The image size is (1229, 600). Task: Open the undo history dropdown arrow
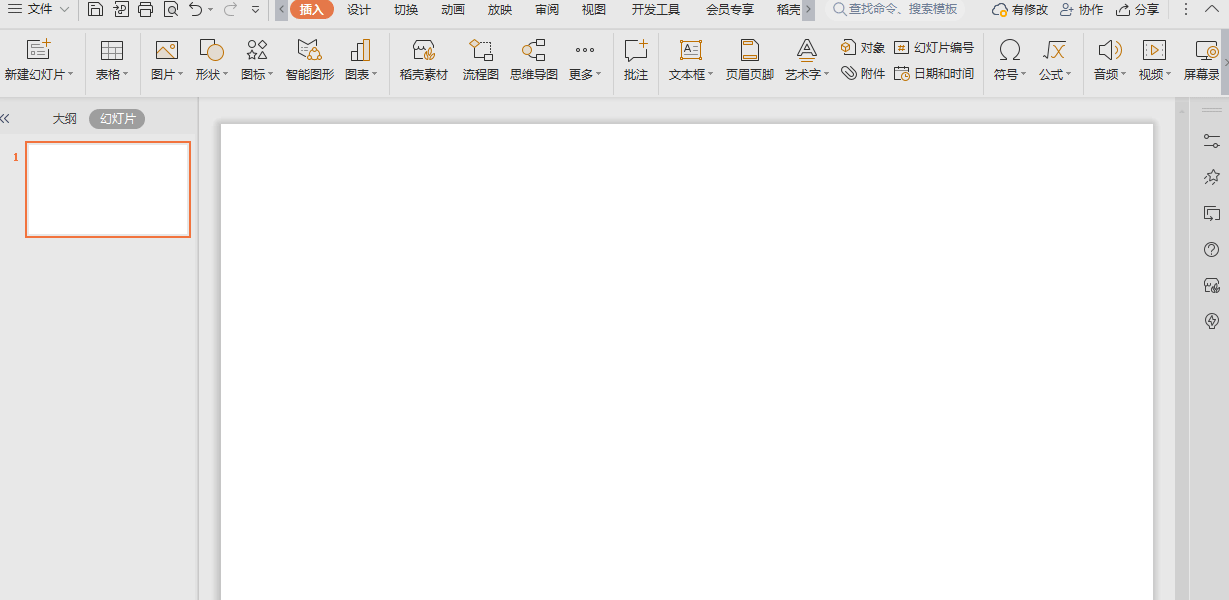pyautogui.click(x=210, y=10)
